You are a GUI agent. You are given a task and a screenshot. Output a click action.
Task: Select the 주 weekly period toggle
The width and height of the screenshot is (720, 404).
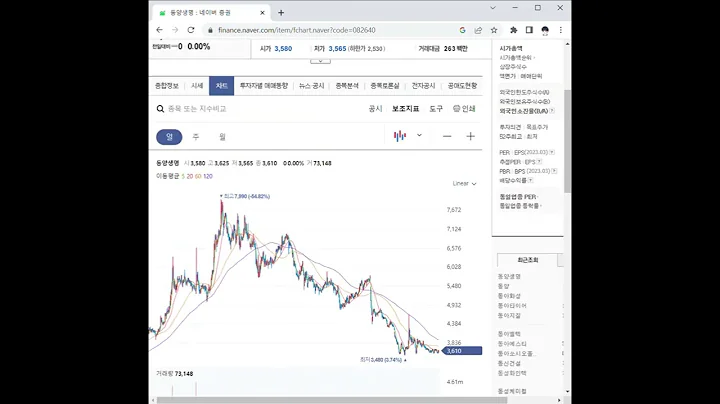pos(196,137)
